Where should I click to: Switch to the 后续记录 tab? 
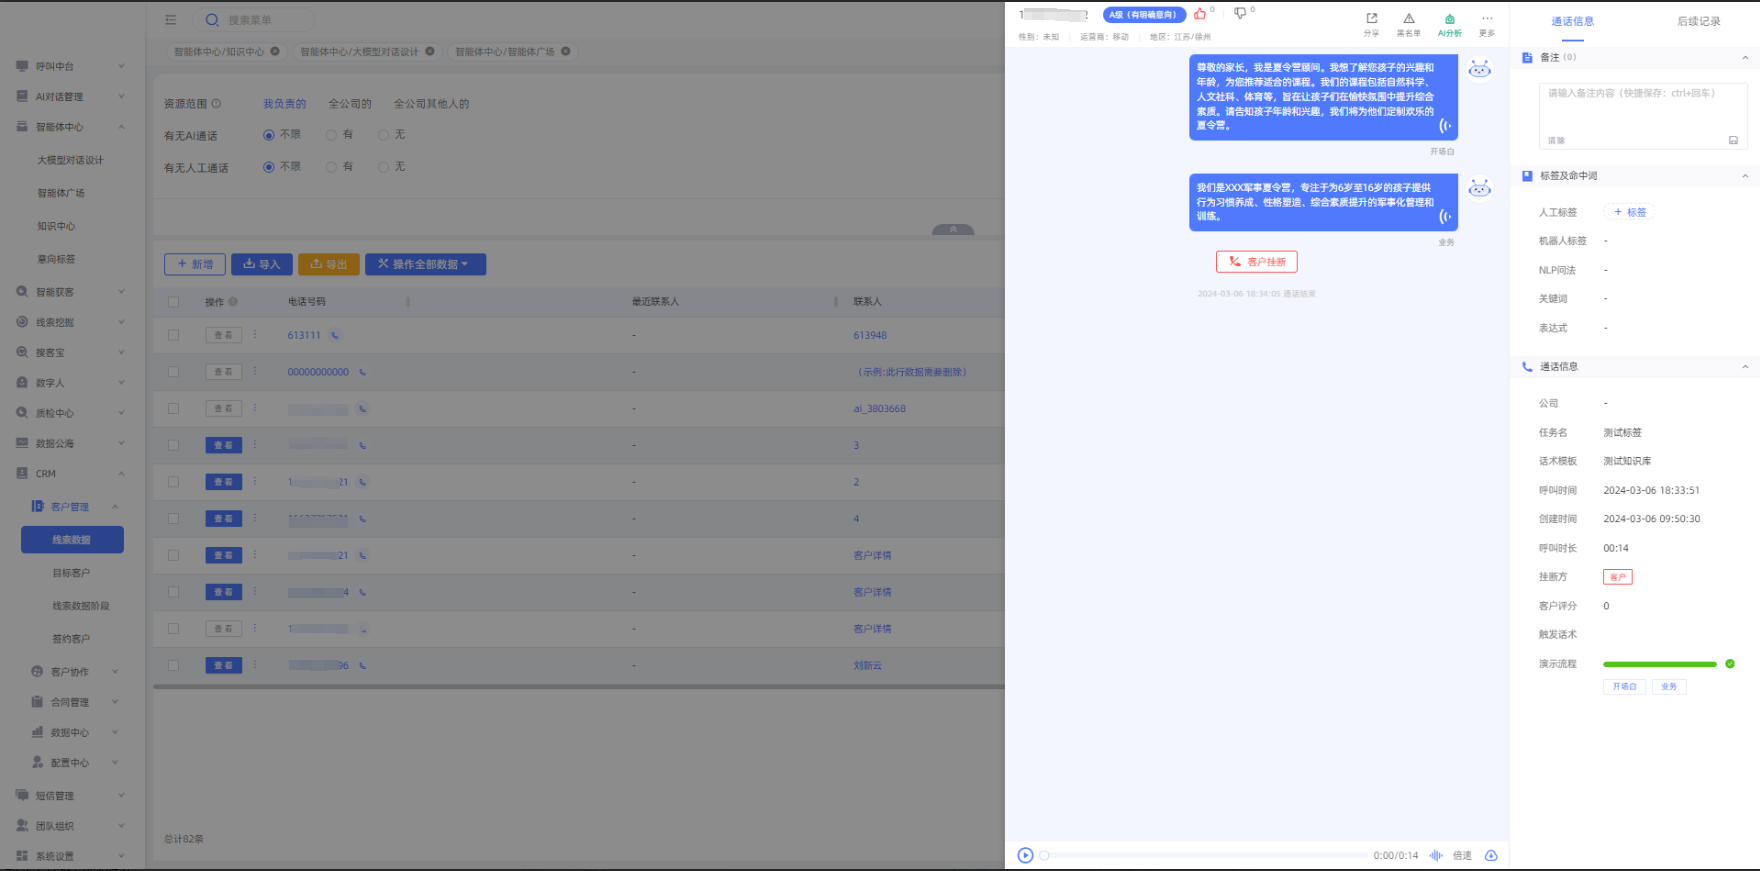(x=1698, y=21)
